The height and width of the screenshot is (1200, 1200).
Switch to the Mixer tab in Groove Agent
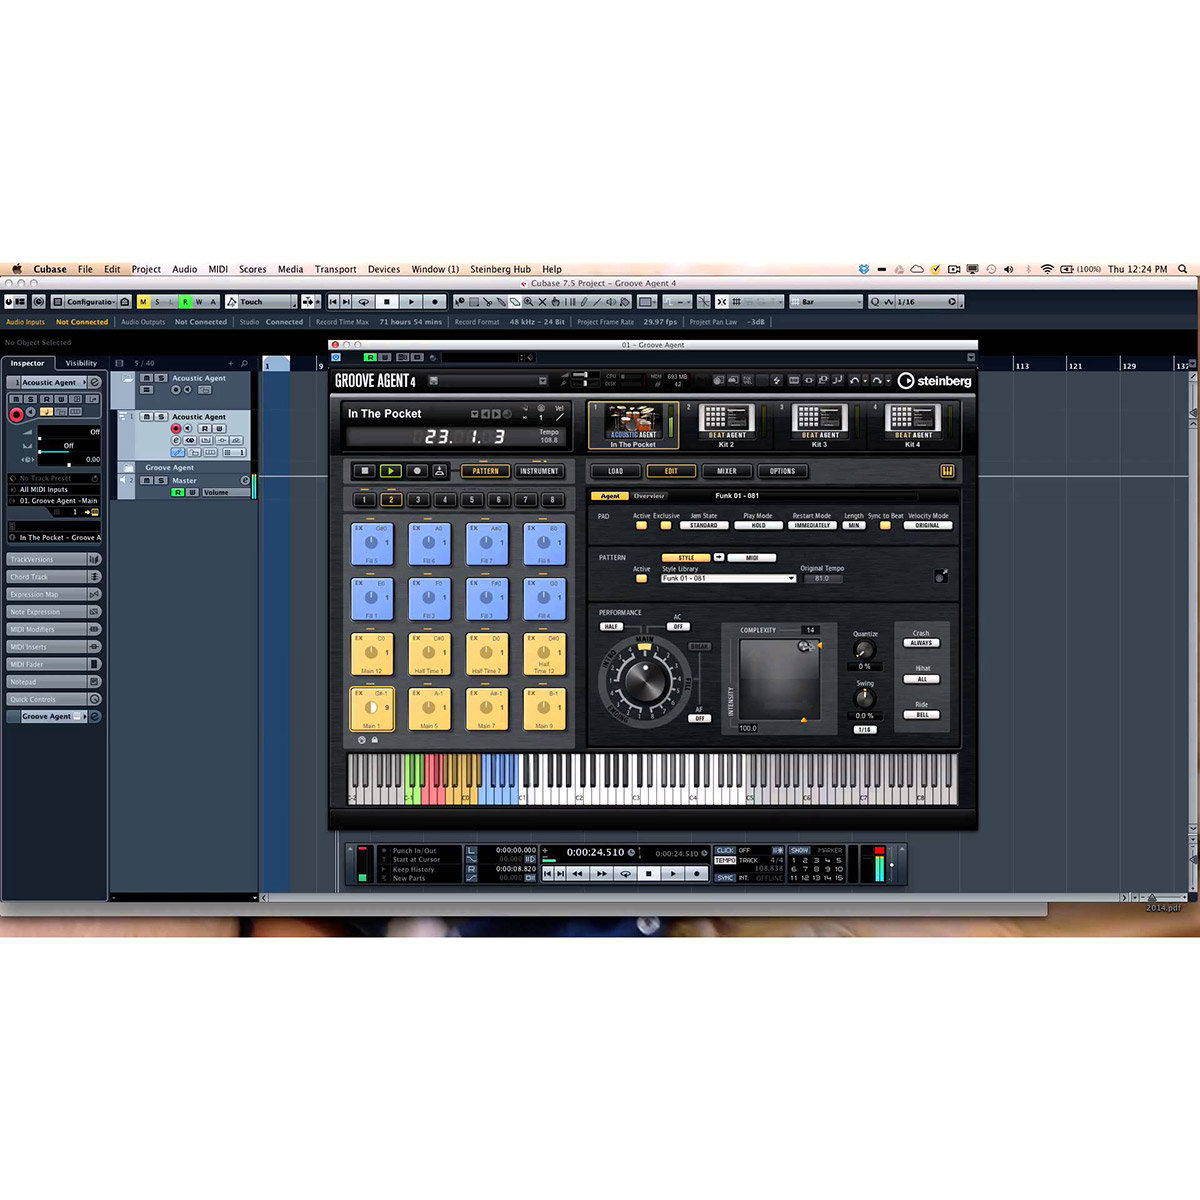[727, 471]
